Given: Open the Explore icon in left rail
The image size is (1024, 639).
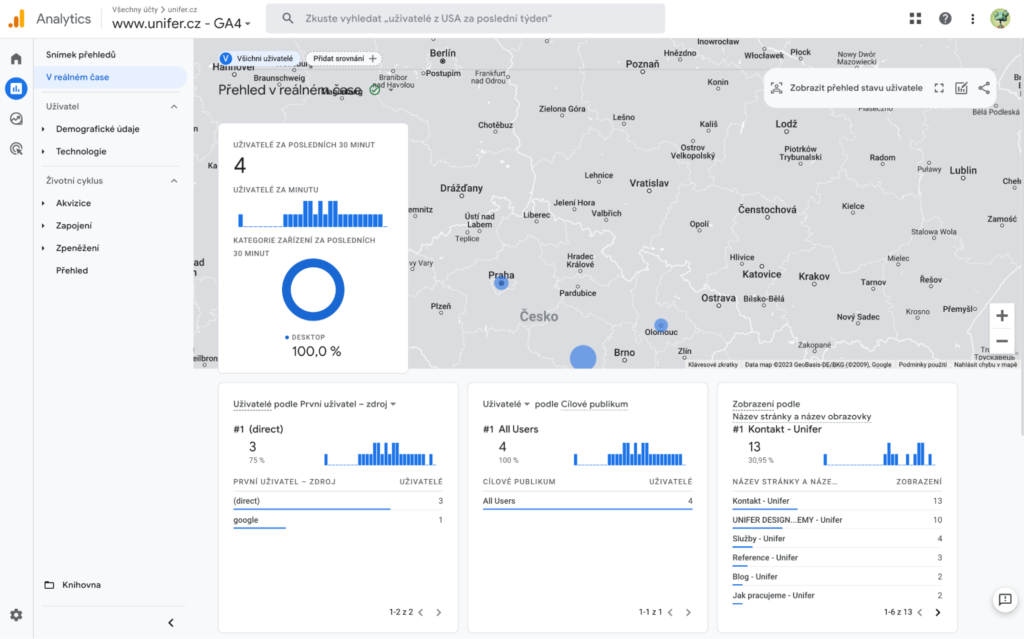Looking at the screenshot, I should pyautogui.click(x=16, y=118).
